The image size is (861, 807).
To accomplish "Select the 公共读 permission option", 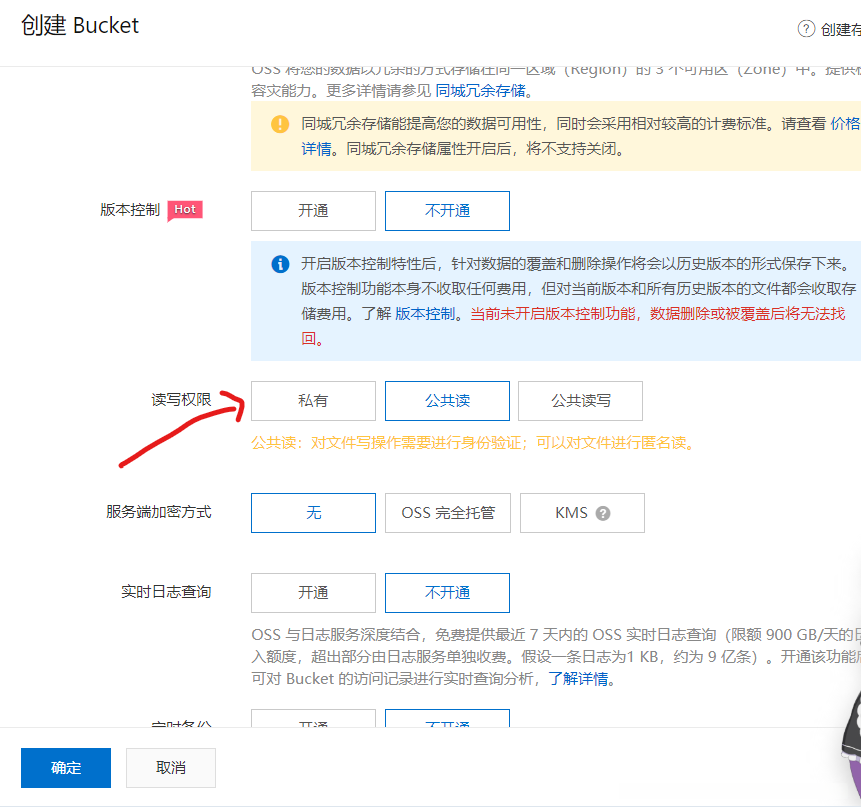I will (x=447, y=400).
